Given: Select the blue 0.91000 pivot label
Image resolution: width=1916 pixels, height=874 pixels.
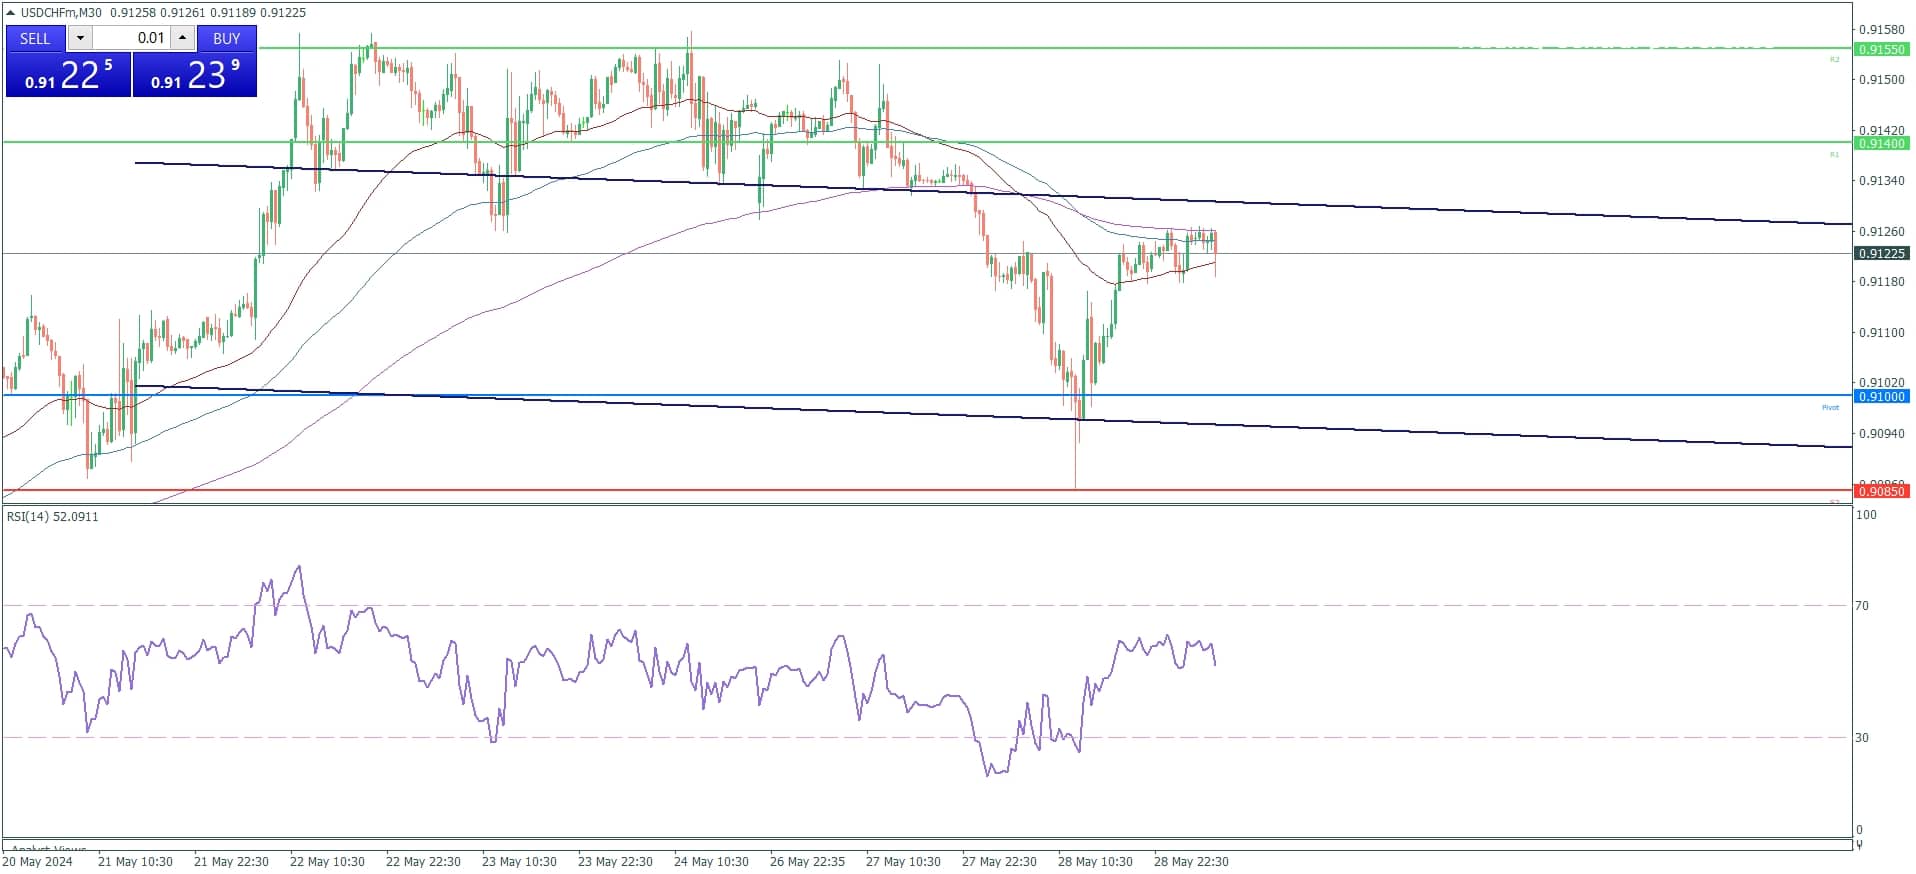Looking at the screenshot, I should 1882,397.
